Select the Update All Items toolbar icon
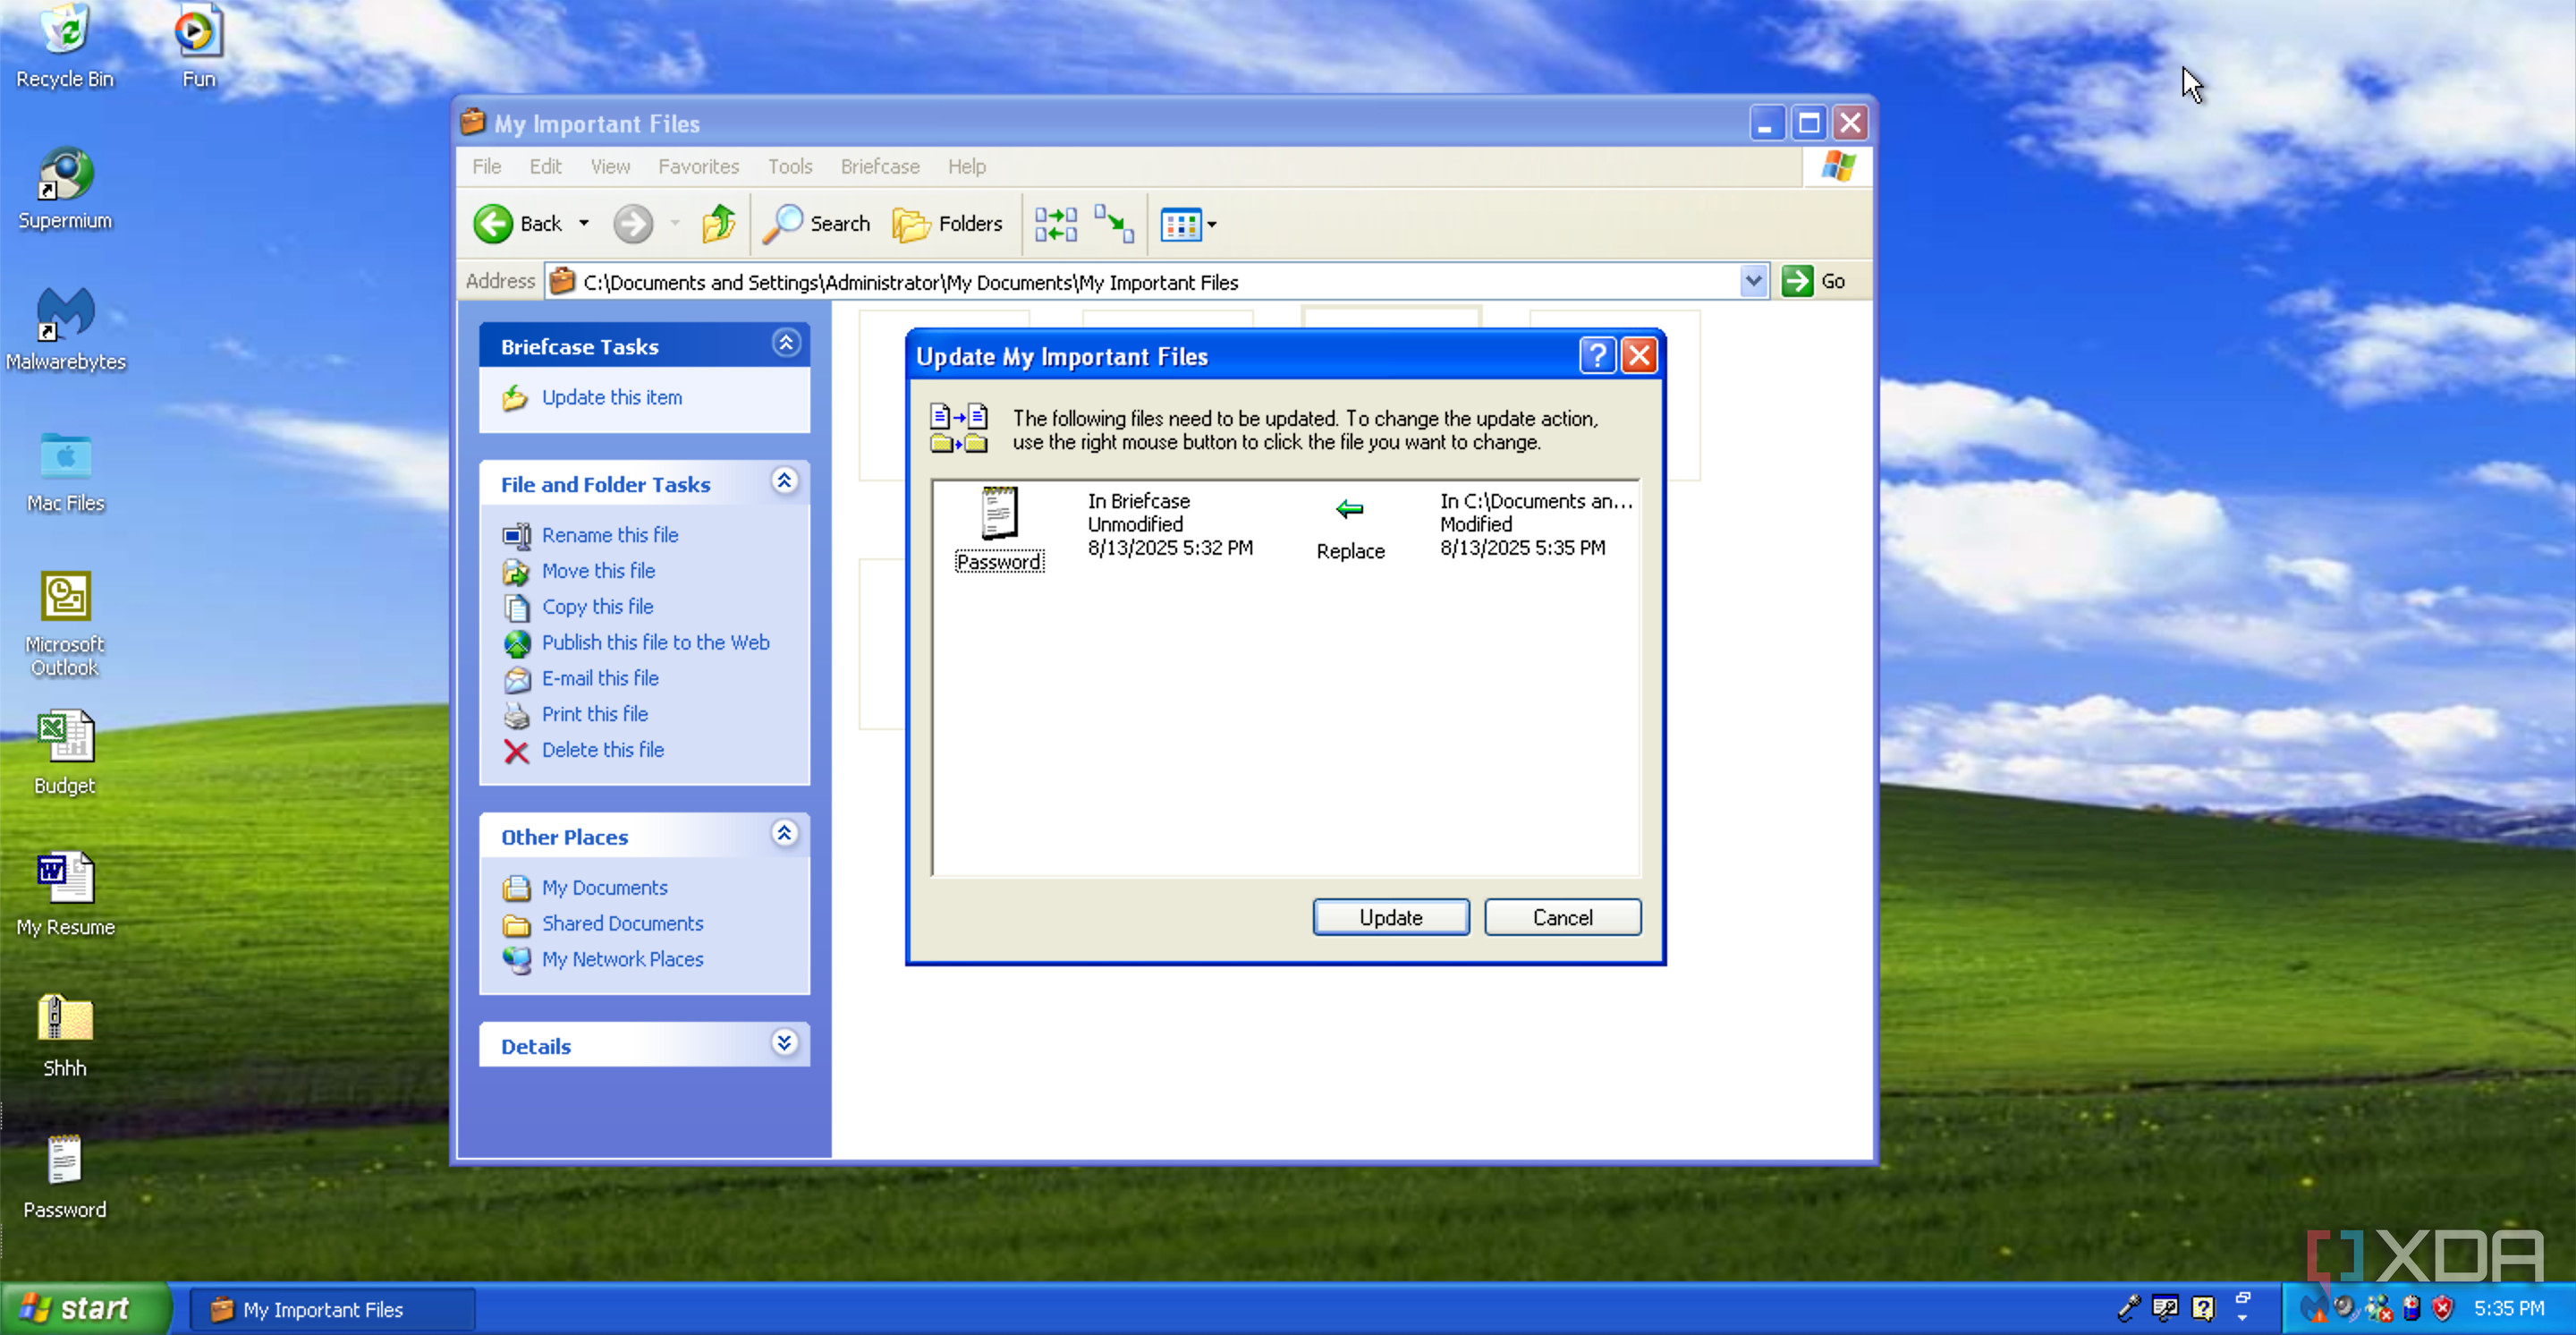Image resolution: width=2576 pixels, height=1335 pixels. (x=1055, y=223)
